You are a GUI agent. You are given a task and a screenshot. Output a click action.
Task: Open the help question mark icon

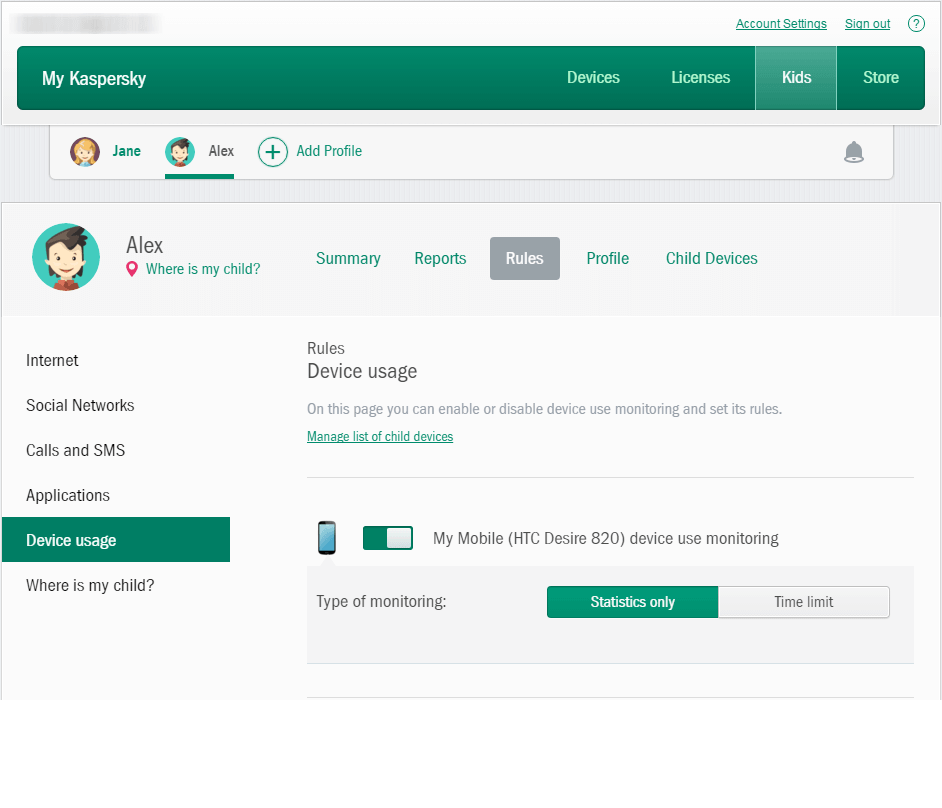[916, 23]
